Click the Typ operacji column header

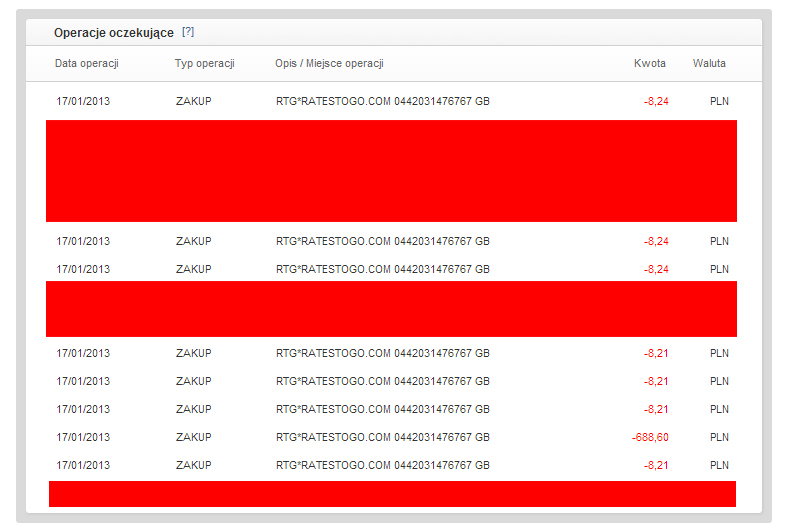[x=205, y=64]
